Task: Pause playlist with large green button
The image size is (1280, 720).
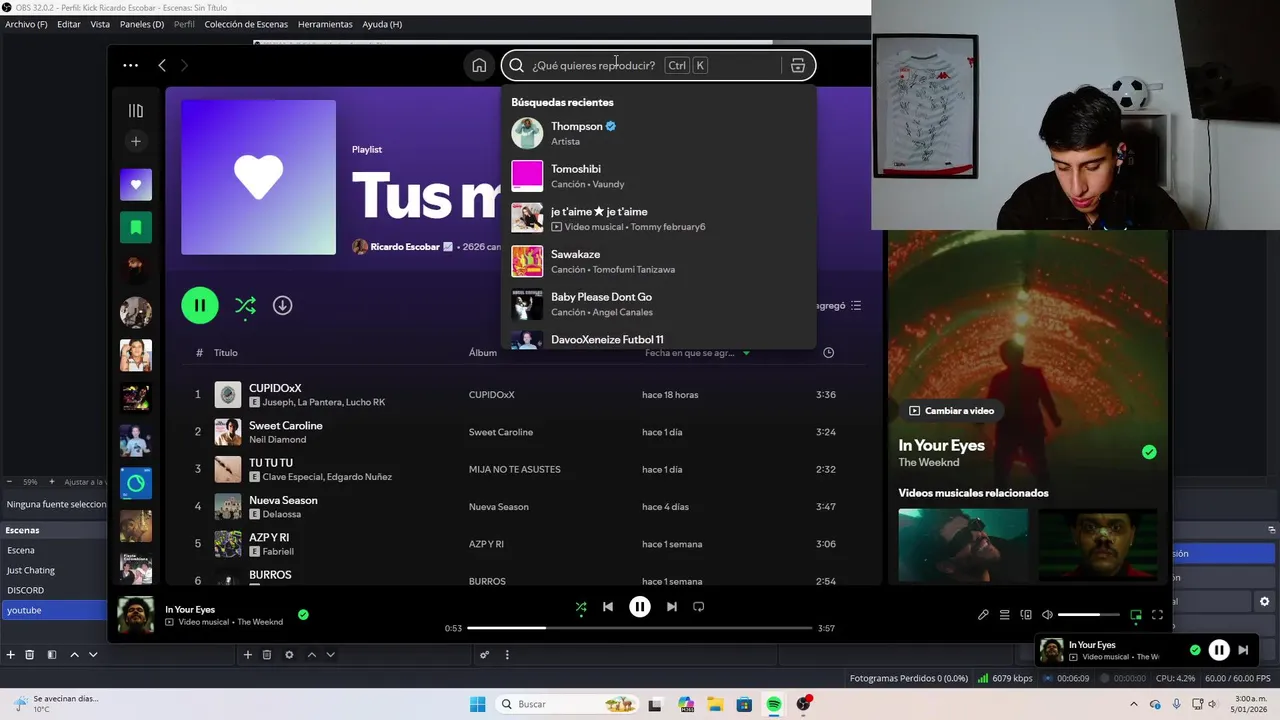Action: pyautogui.click(x=200, y=305)
